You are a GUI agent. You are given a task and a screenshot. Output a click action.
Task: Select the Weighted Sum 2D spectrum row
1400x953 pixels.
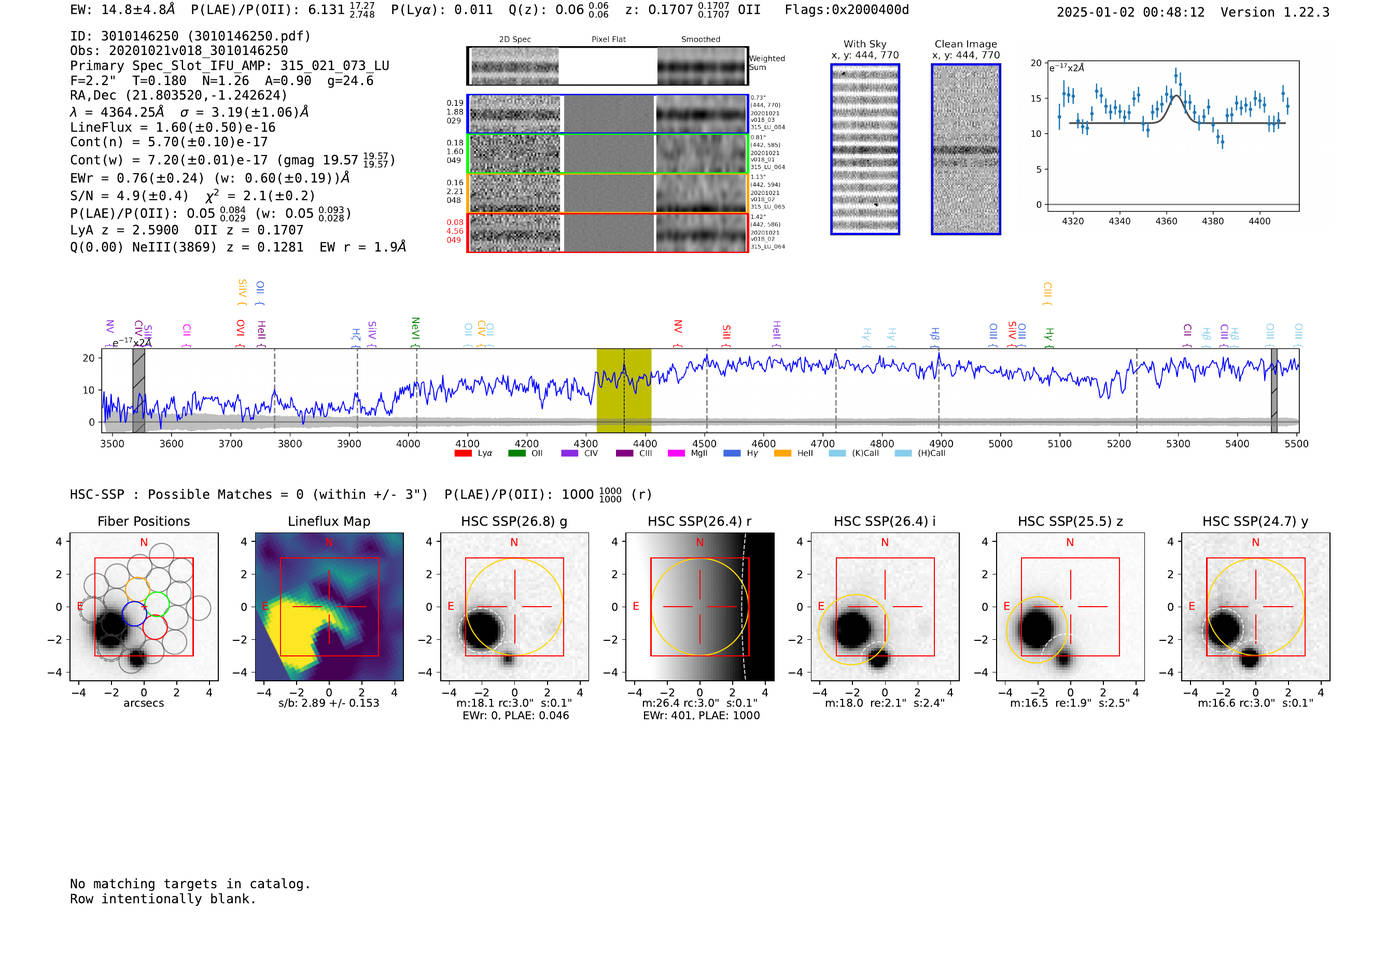pyautogui.click(x=608, y=66)
